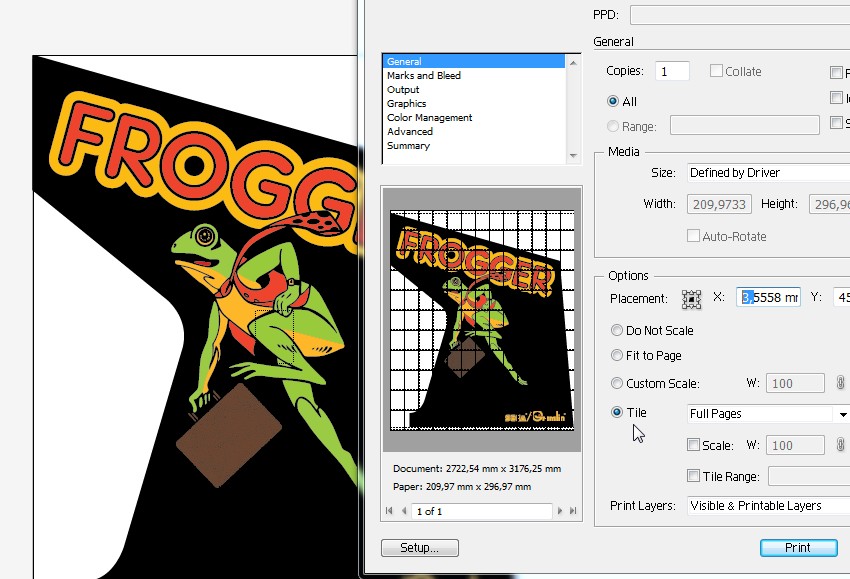Open the Print Layers dropdown
Image resolution: width=850 pixels, height=579 pixels.
click(x=768, y=505)
